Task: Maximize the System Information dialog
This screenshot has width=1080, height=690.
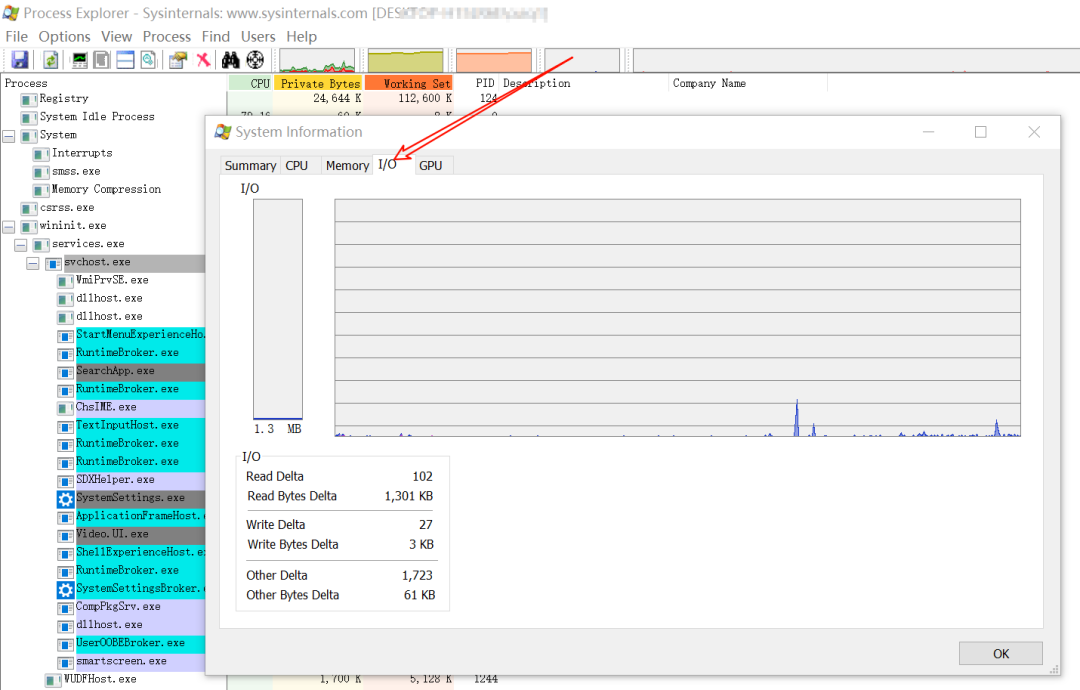Action: point(981,132)
